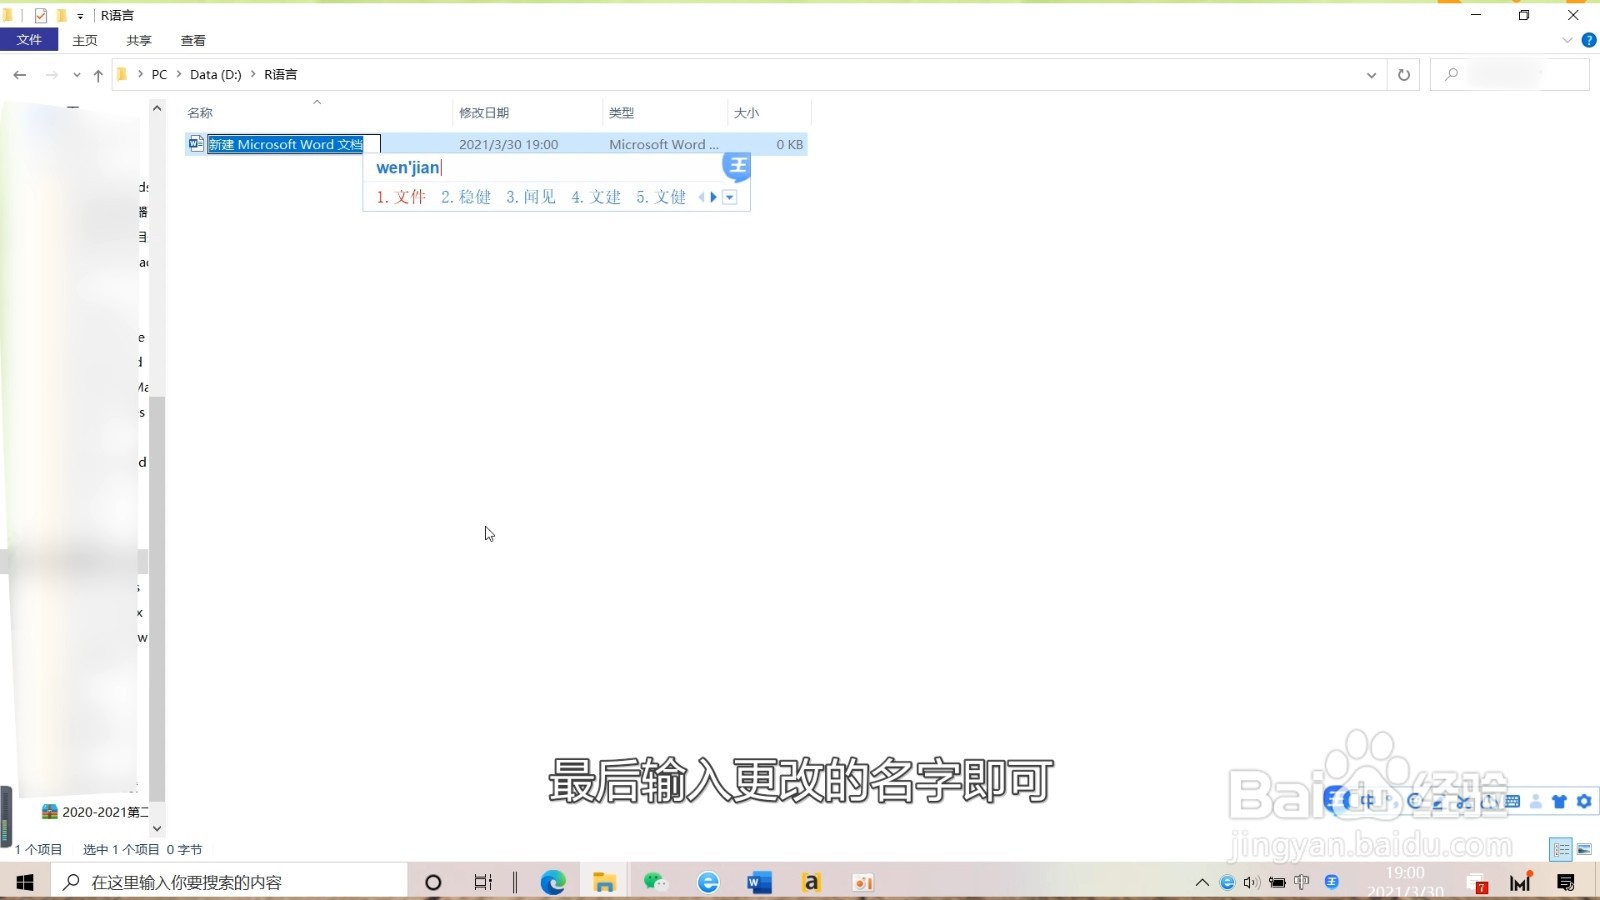The width and height of the screenshot is (1600, 900).
Task: Open Word from taskbar
Action: (759, 882)
